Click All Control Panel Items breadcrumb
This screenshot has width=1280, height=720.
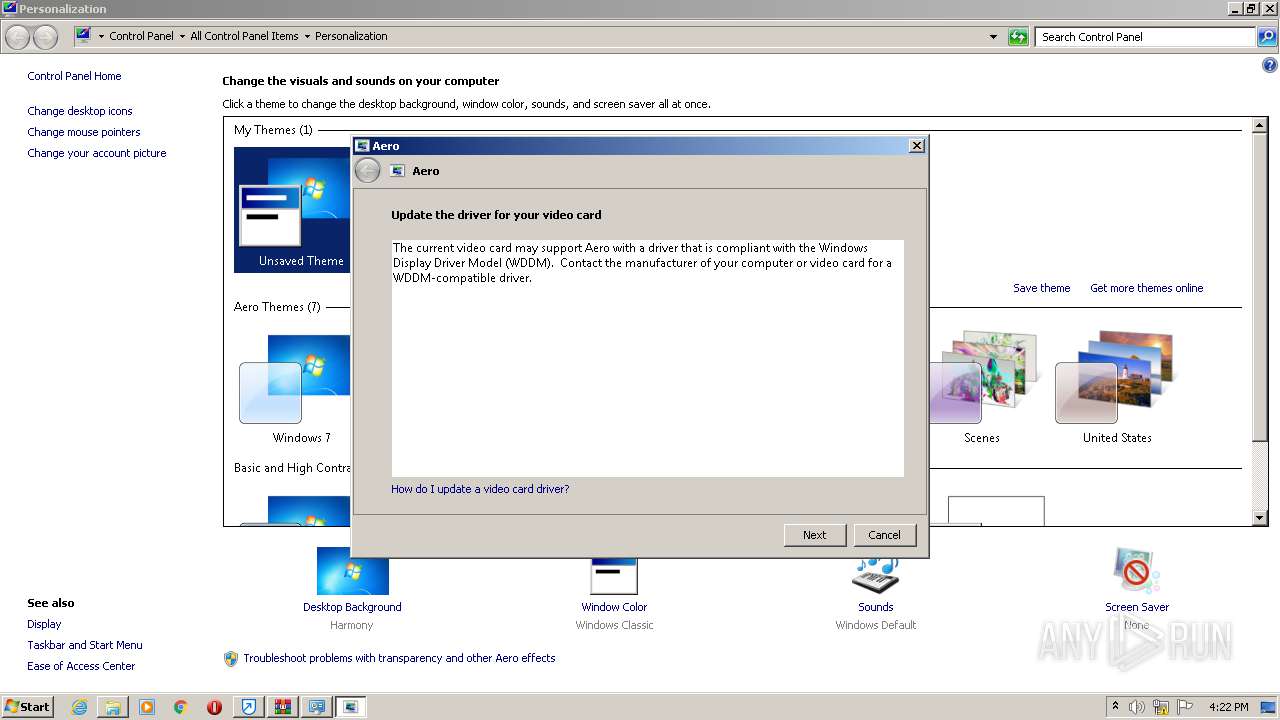click(244, 36)
